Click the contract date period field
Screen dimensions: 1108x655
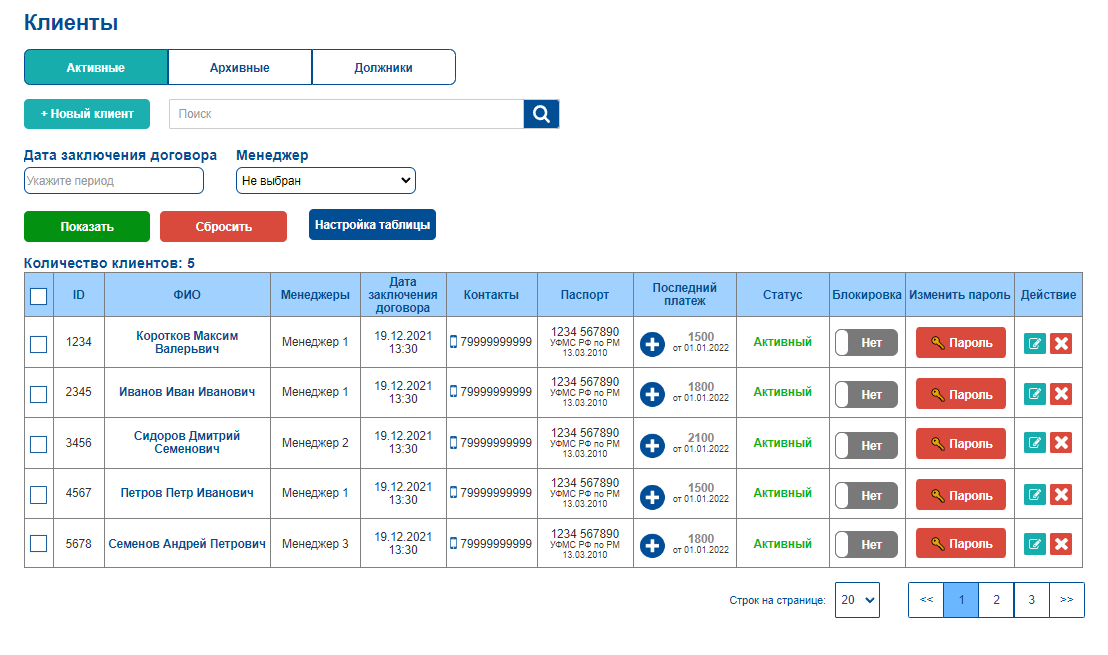(114, 180)
